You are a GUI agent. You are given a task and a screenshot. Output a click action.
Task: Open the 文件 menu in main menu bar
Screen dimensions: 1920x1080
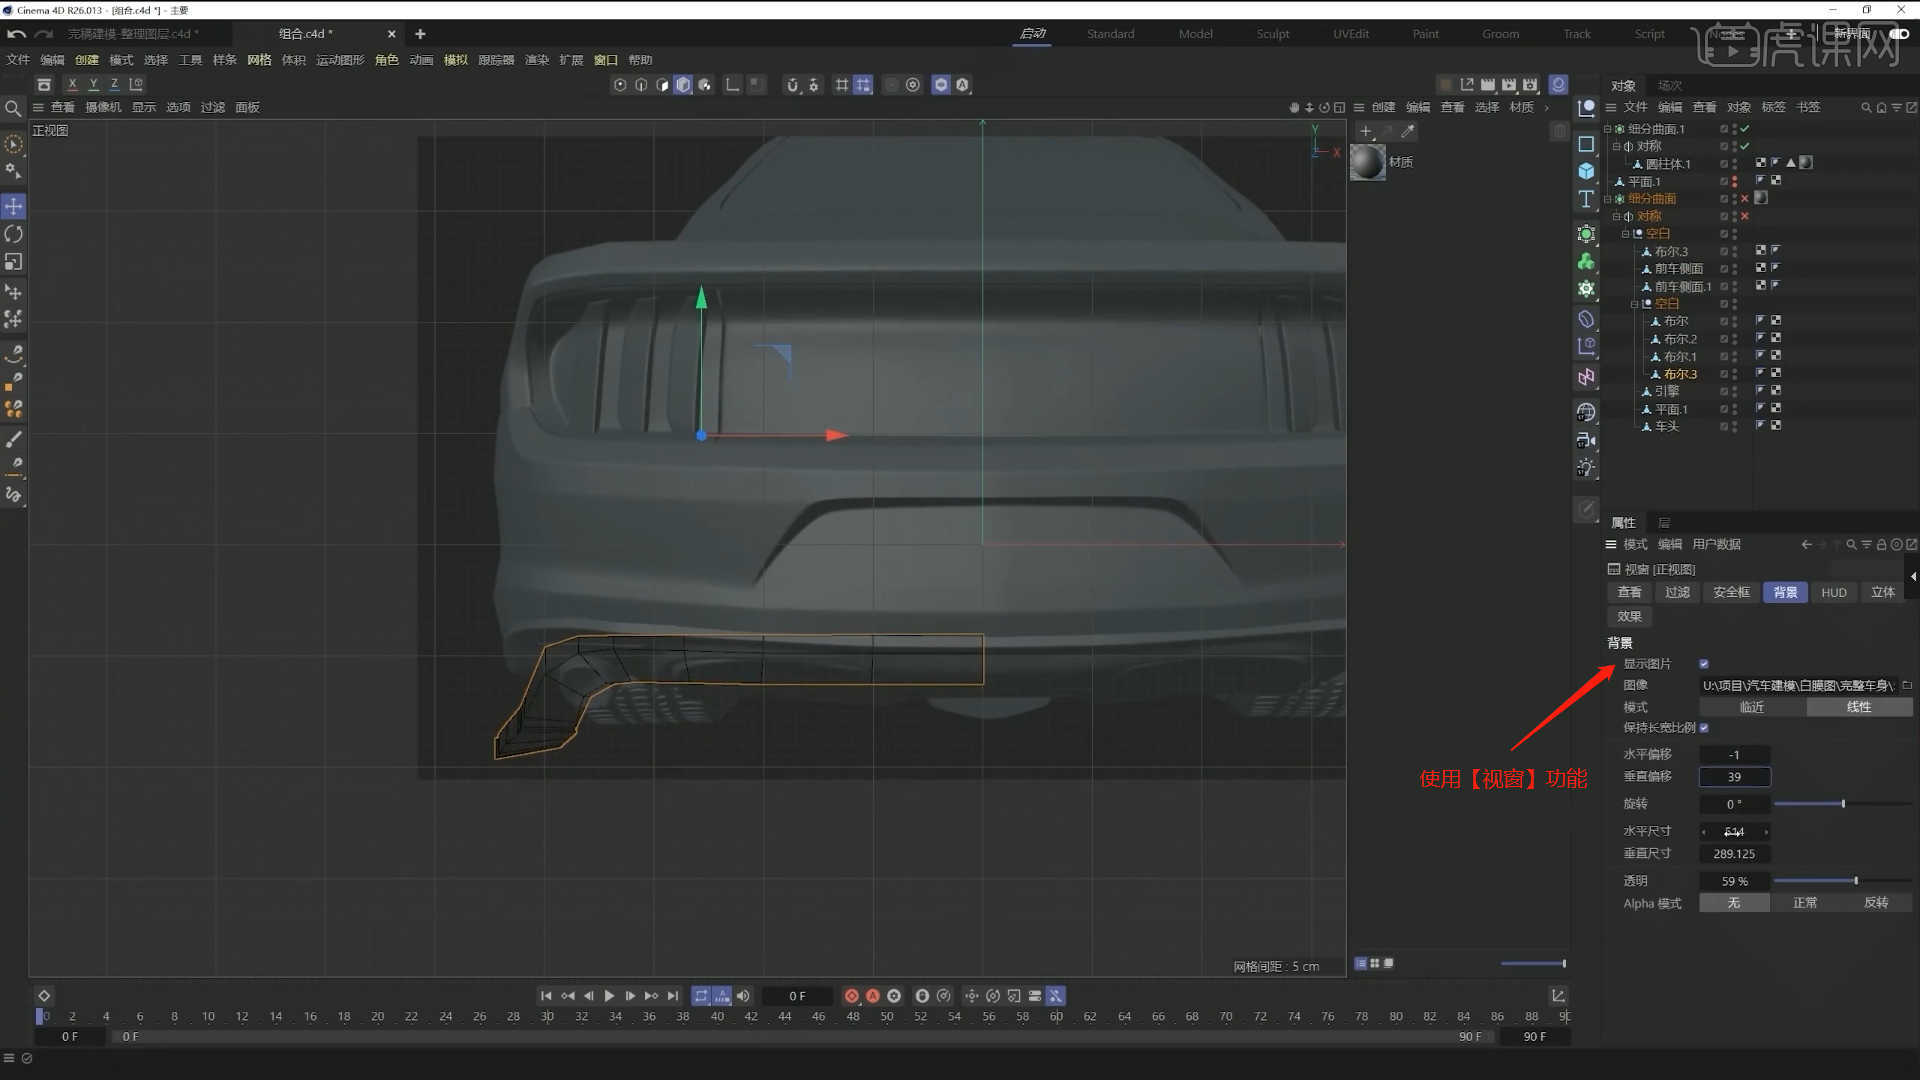point(18,60)
